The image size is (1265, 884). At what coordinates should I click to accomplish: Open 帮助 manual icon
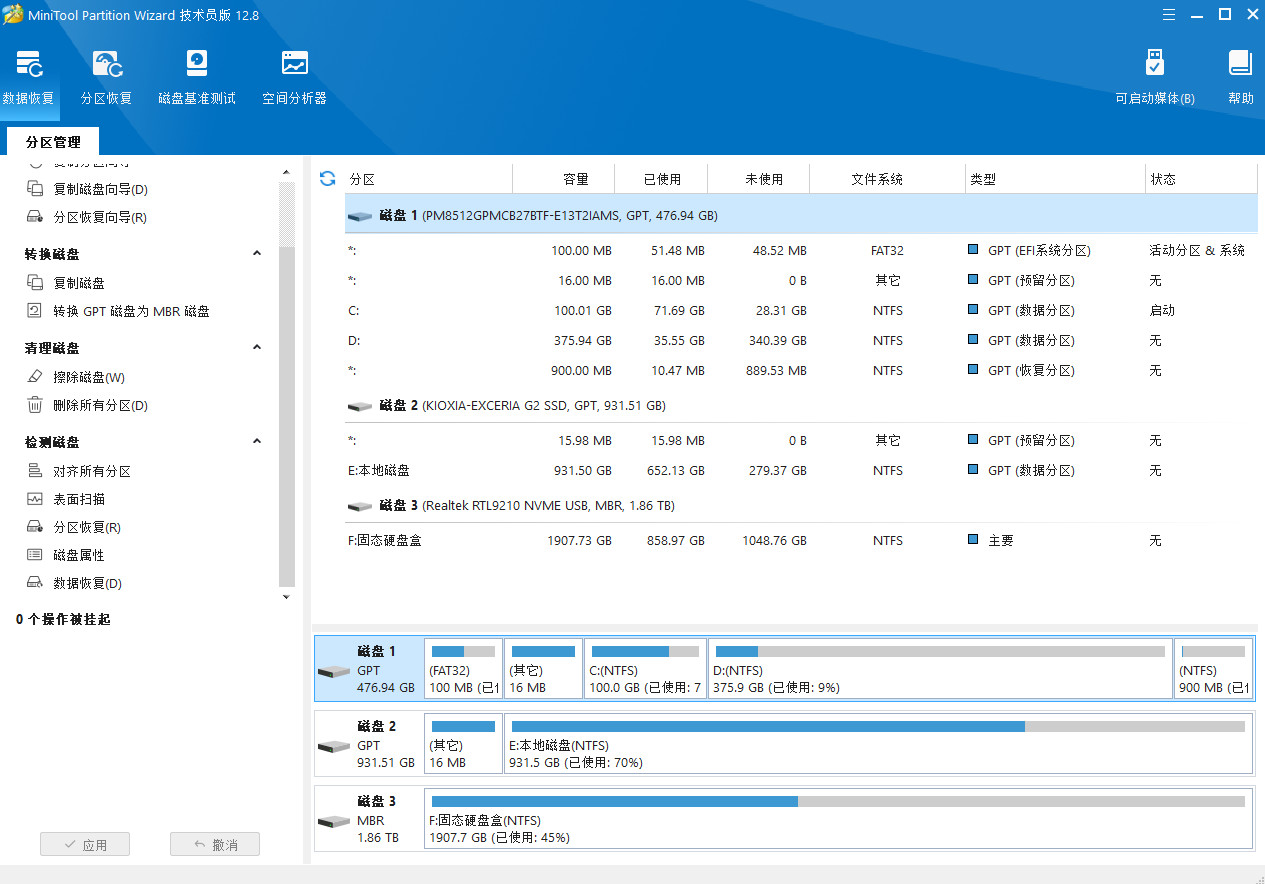(x=1240, y=77)
